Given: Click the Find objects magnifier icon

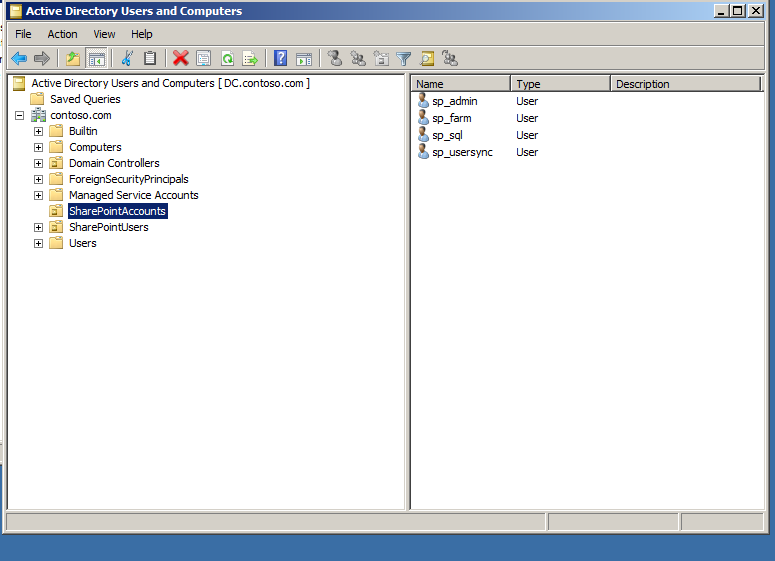Looking at the screenshot, I should (427, 58).
